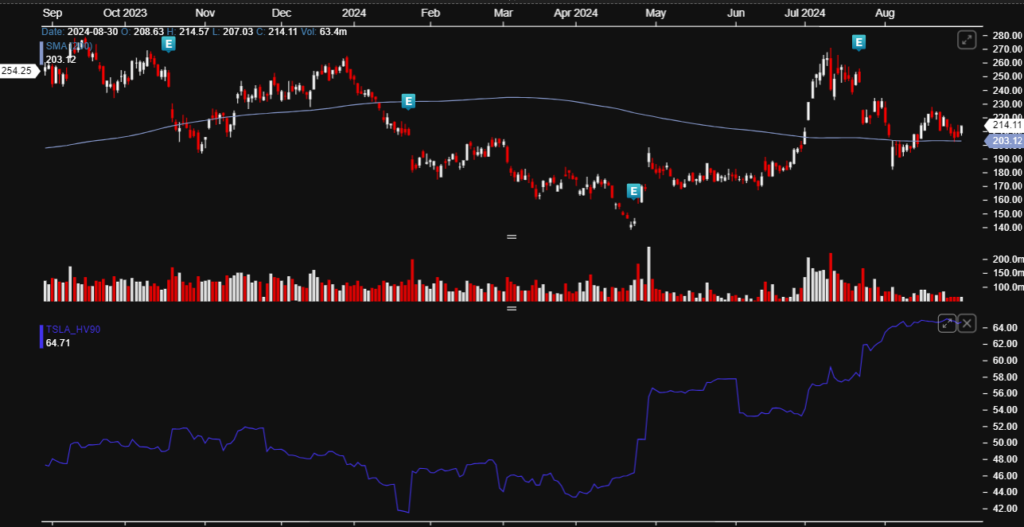1024x527 pixels.
Task: Click the open value 208.63
Action: click(148, 31)
